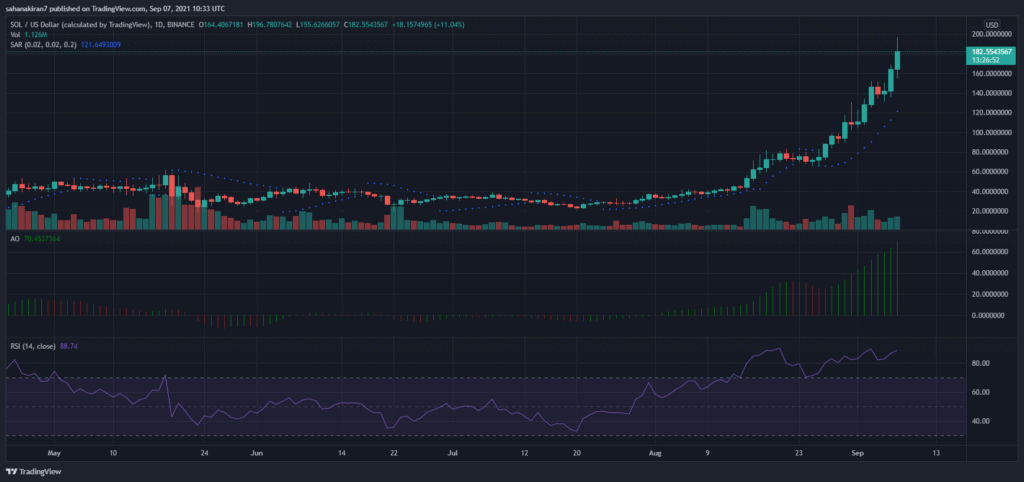Click the 12 date label on time axis
Image resolution: width=1024 pixels, height=482 pixels.
pyautogui.click(x=524, y=452)
